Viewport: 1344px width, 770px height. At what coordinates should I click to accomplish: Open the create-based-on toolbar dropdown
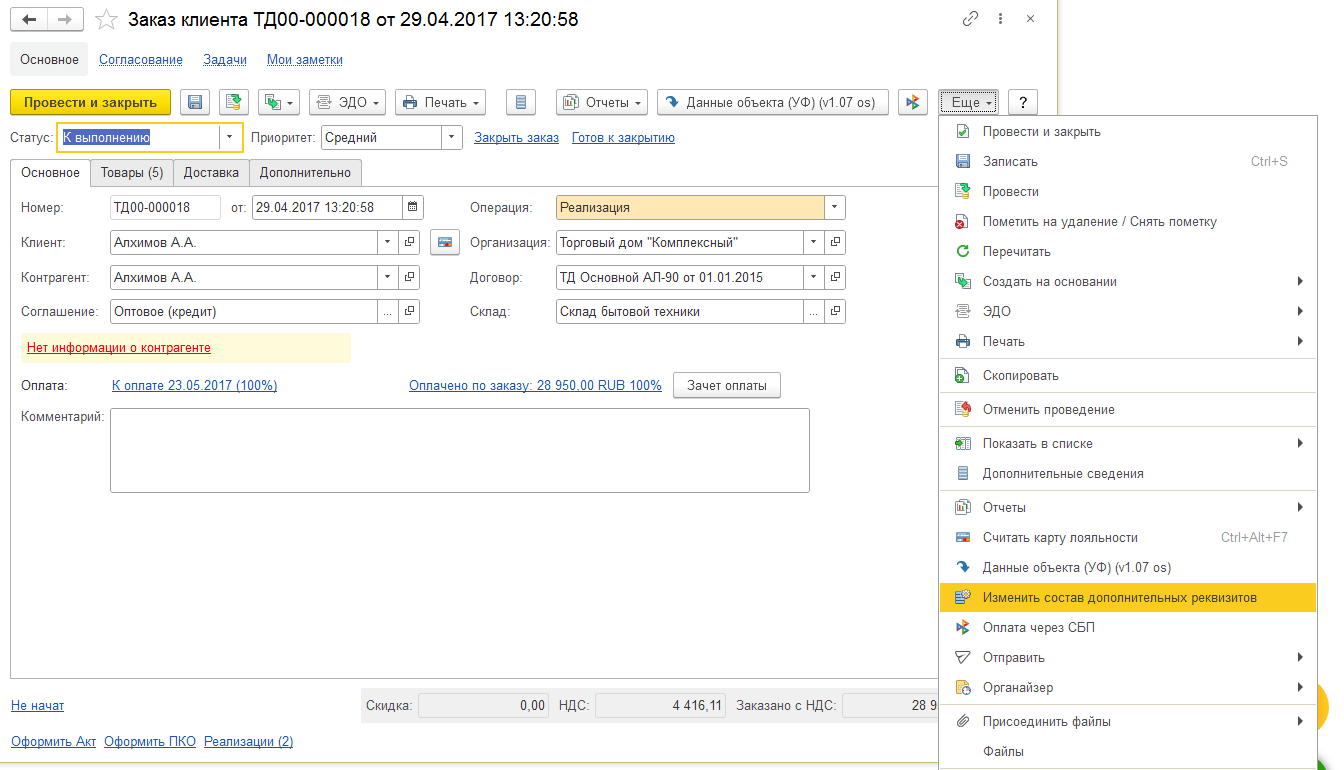[279, 102]
